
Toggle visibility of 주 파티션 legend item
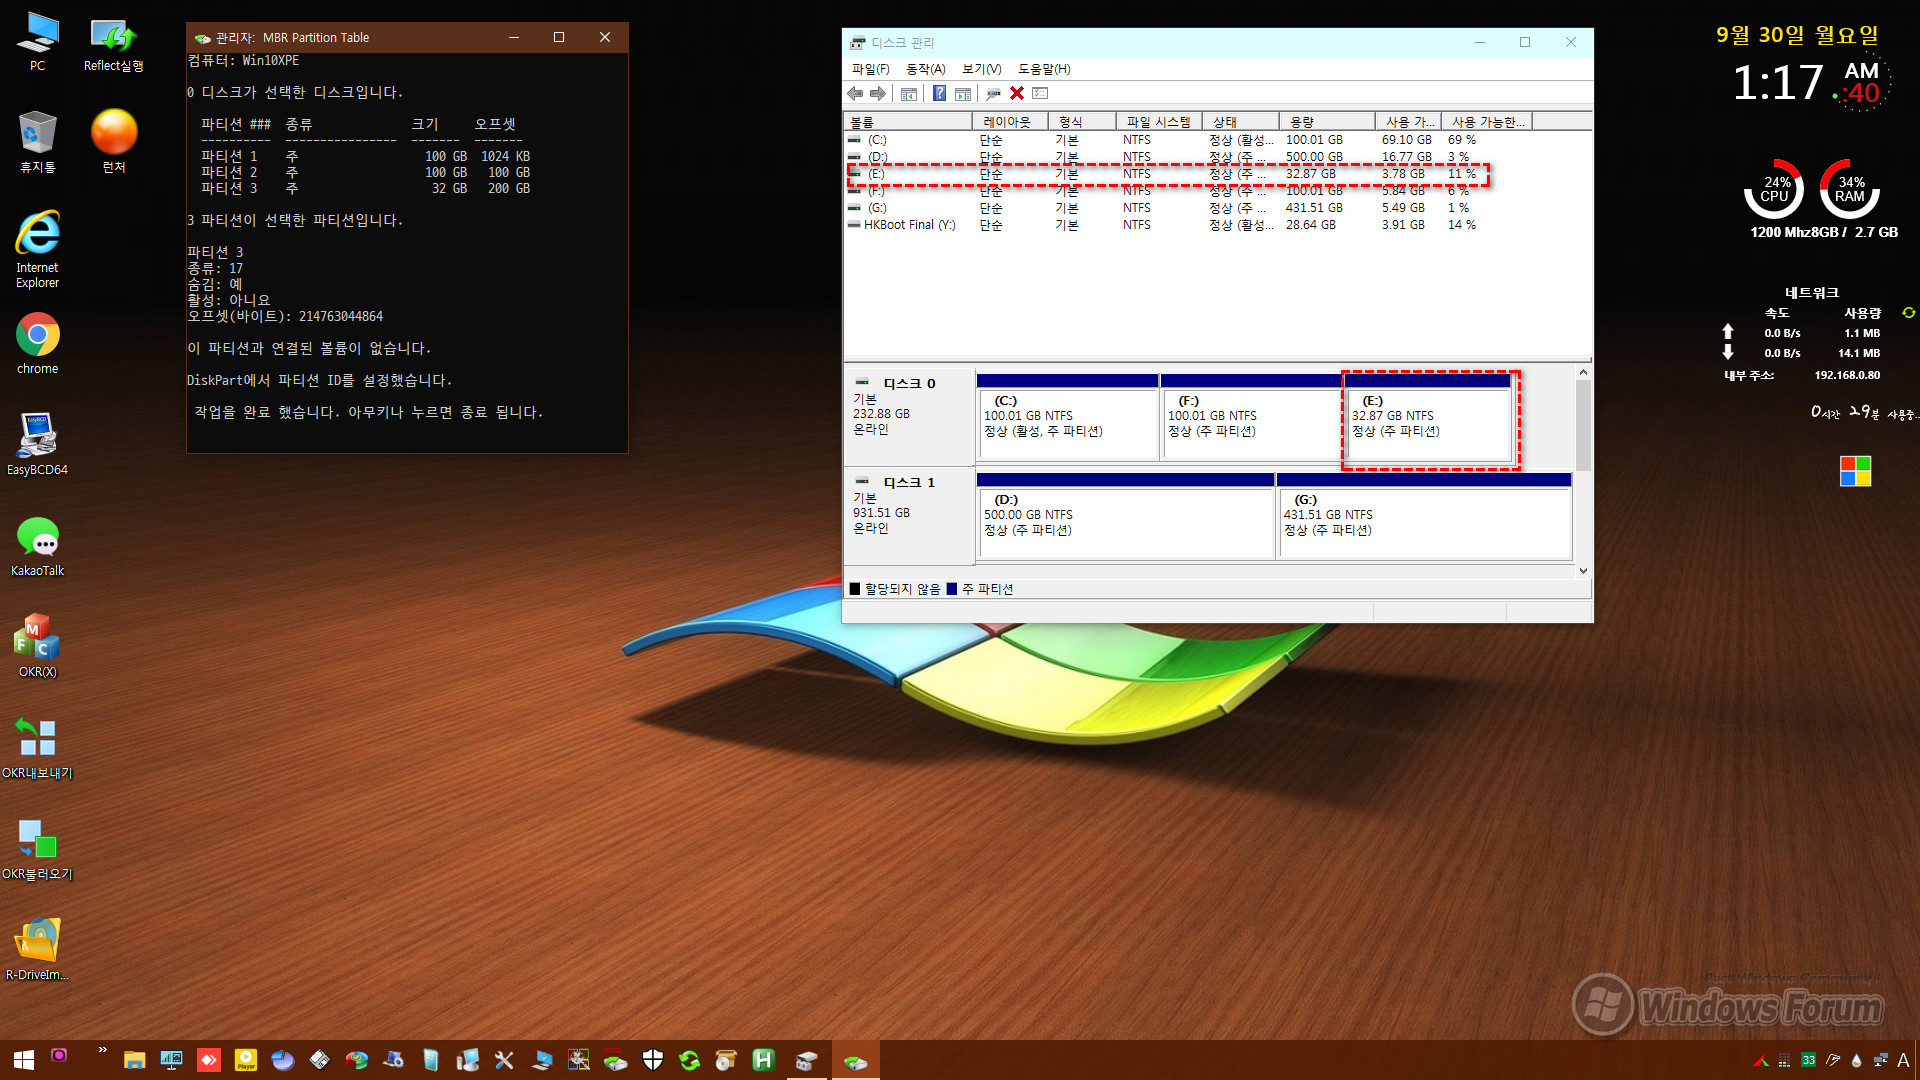988,588
